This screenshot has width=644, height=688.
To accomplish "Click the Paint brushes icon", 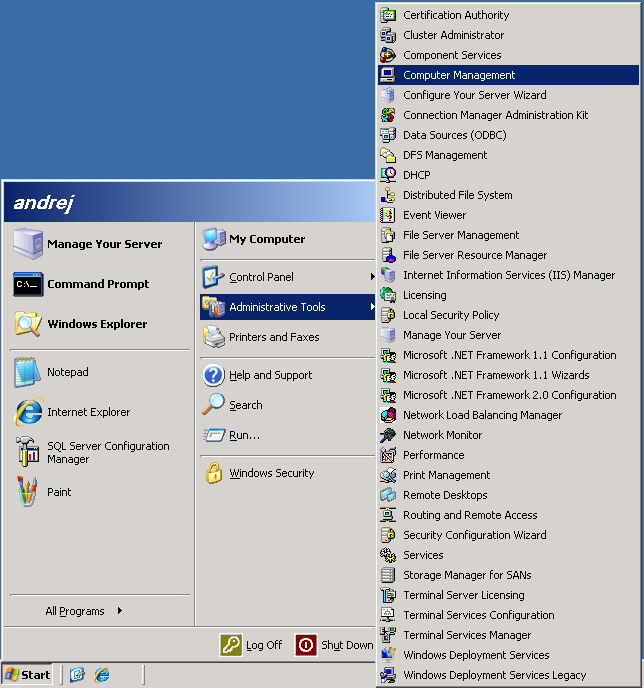I will (x=27, y=492).
